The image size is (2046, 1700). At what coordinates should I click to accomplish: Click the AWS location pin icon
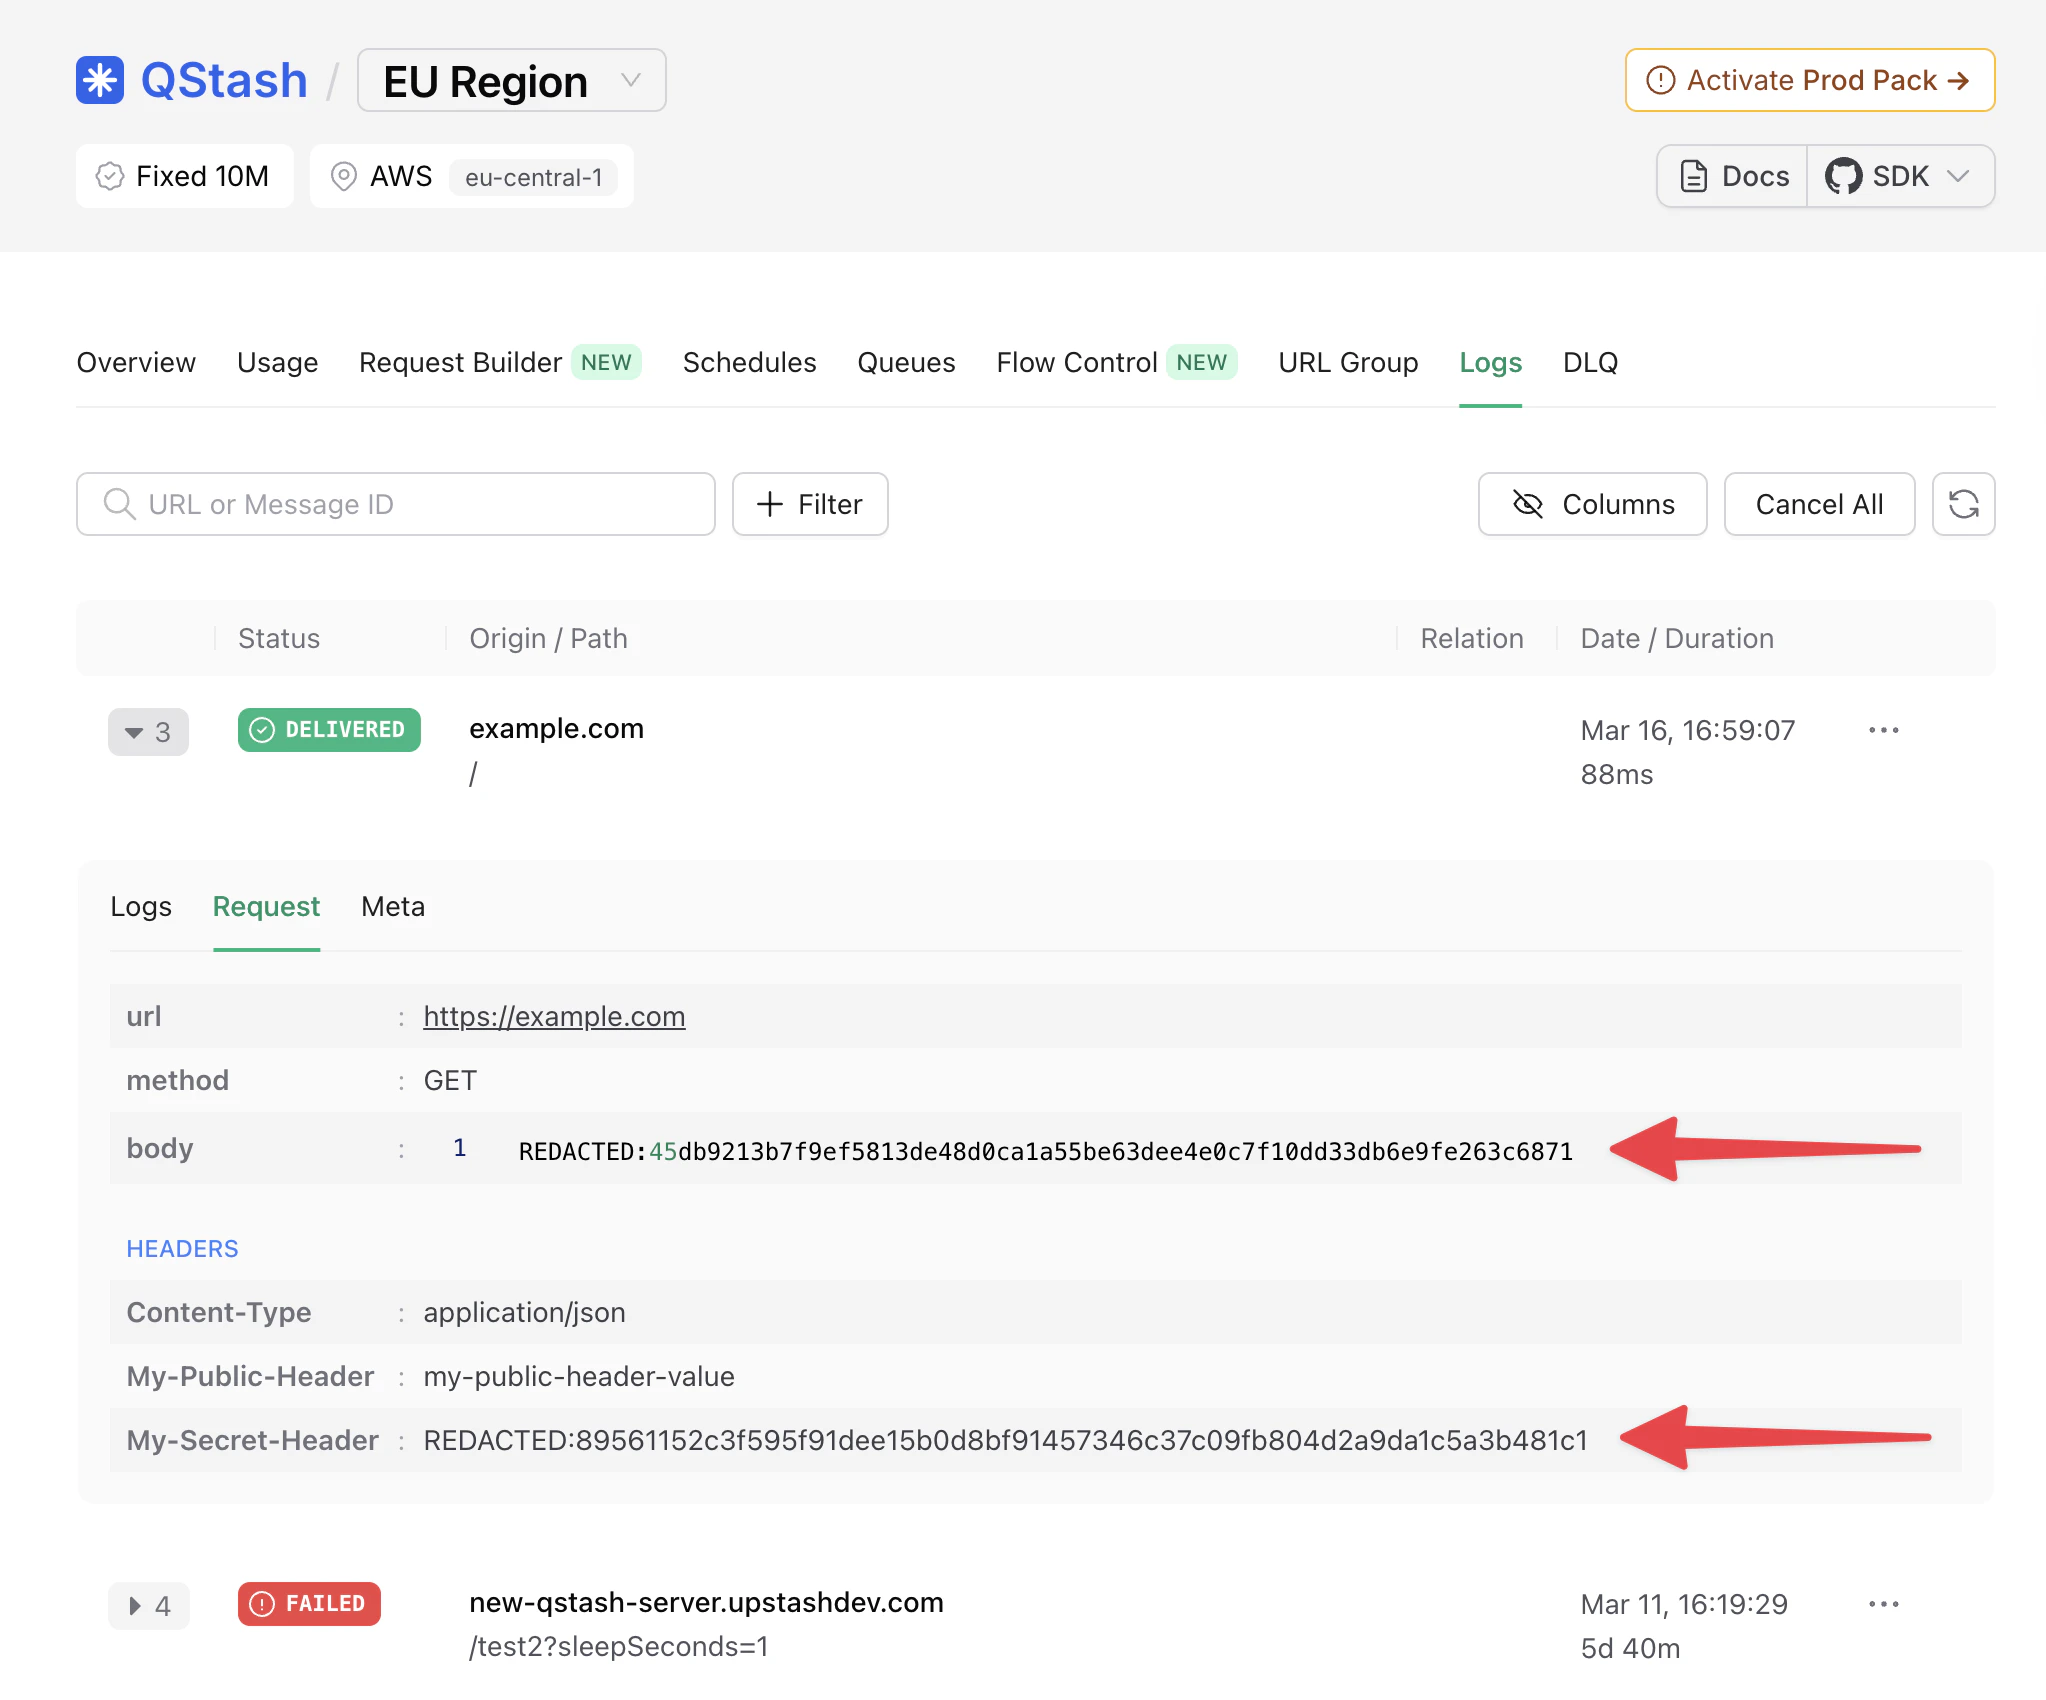343,176
